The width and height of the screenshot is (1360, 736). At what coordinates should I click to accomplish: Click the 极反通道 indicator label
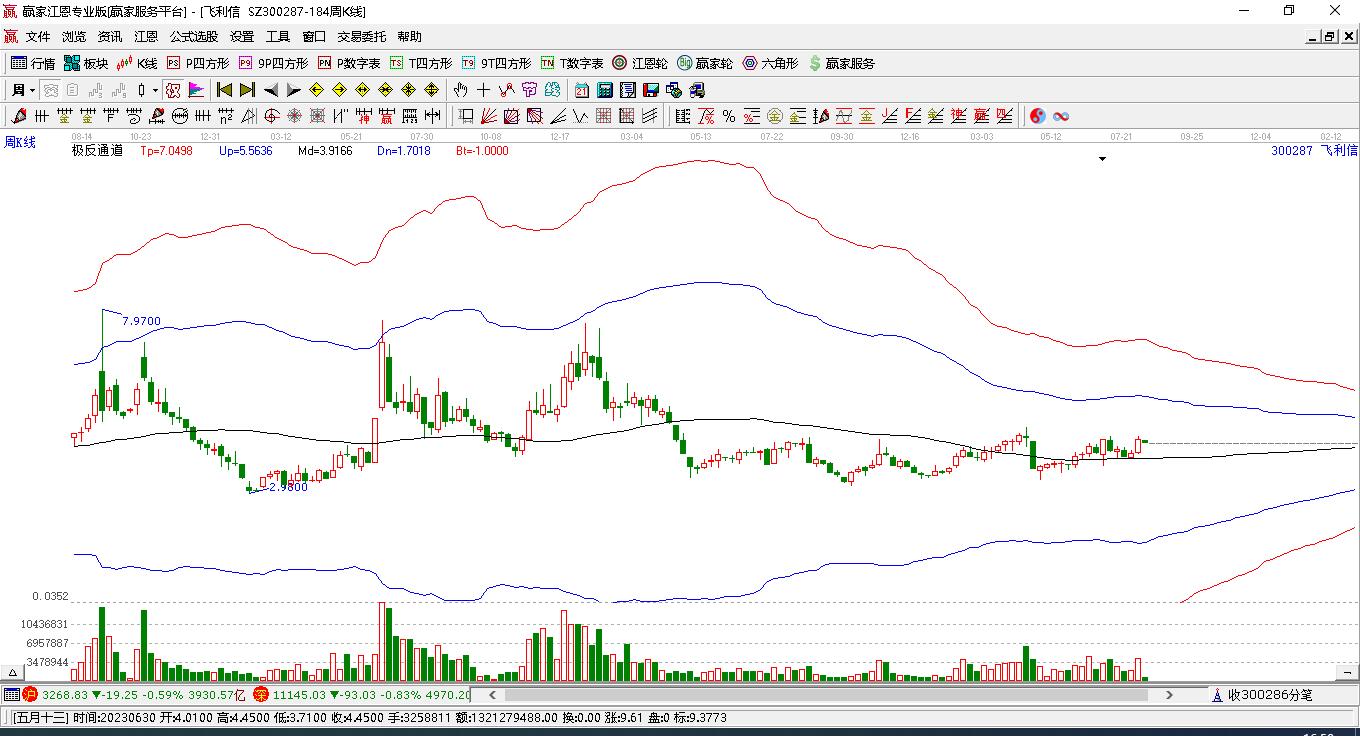[97, 151]
